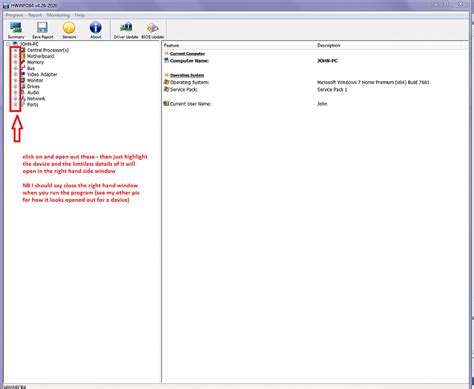The image size is (474, 389).
Task: Open the Report menu
Action: (x=35, y=15)
